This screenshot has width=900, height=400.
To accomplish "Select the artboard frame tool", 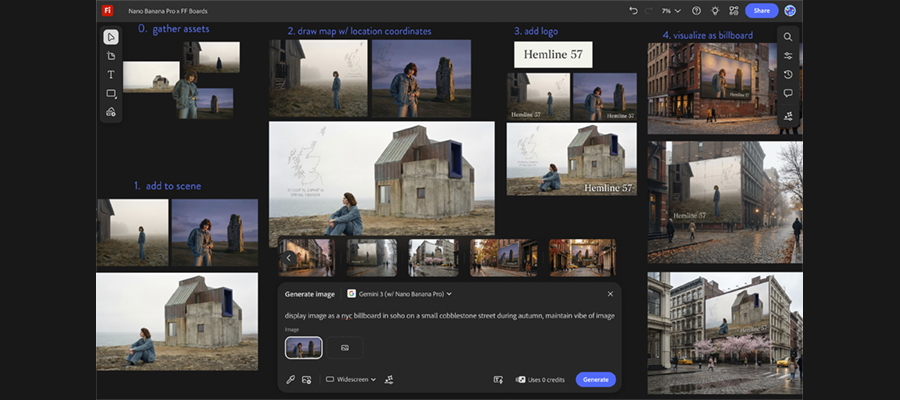I will pos(111,56).
